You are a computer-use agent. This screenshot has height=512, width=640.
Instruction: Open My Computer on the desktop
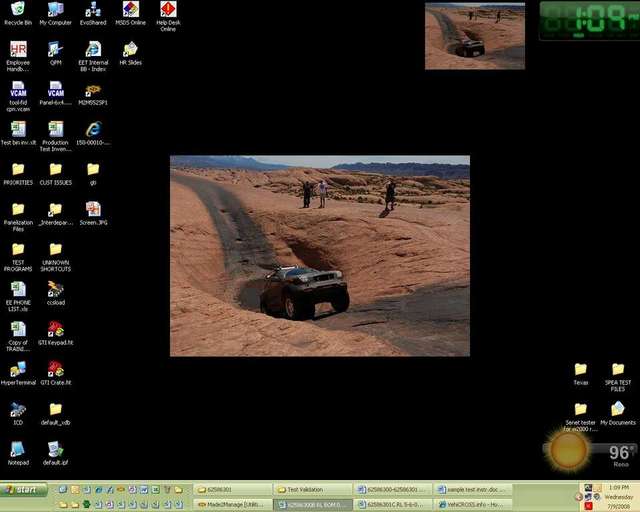tap(56, 13)
